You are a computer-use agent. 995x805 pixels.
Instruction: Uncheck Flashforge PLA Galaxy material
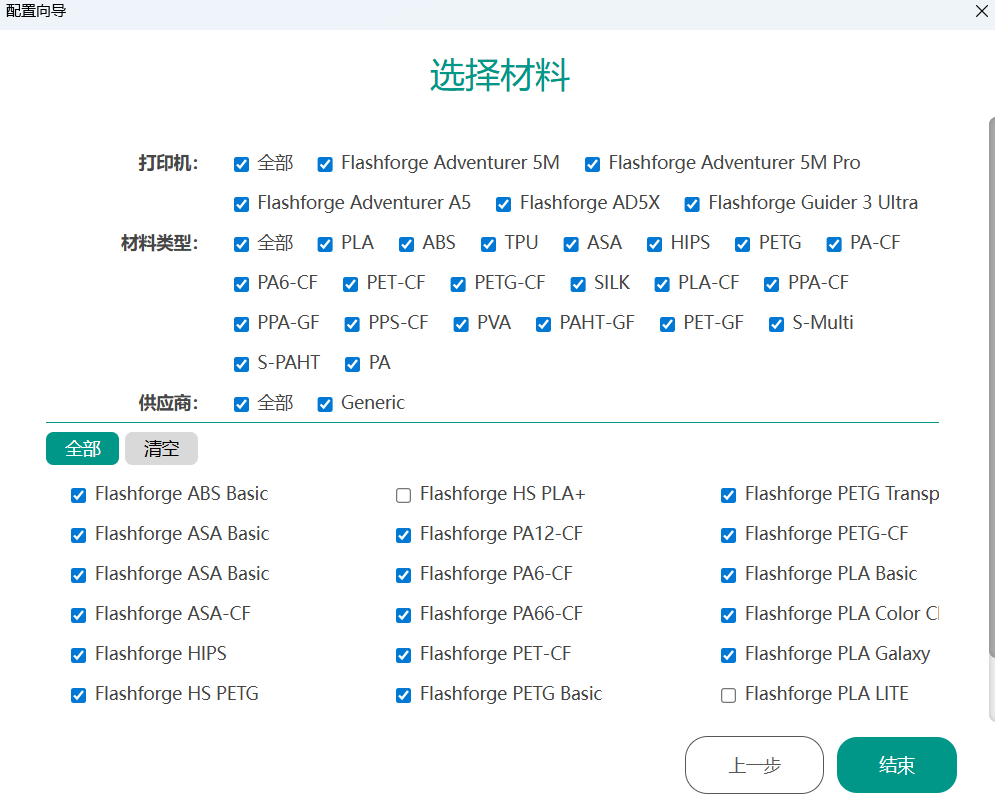(728, 655)
